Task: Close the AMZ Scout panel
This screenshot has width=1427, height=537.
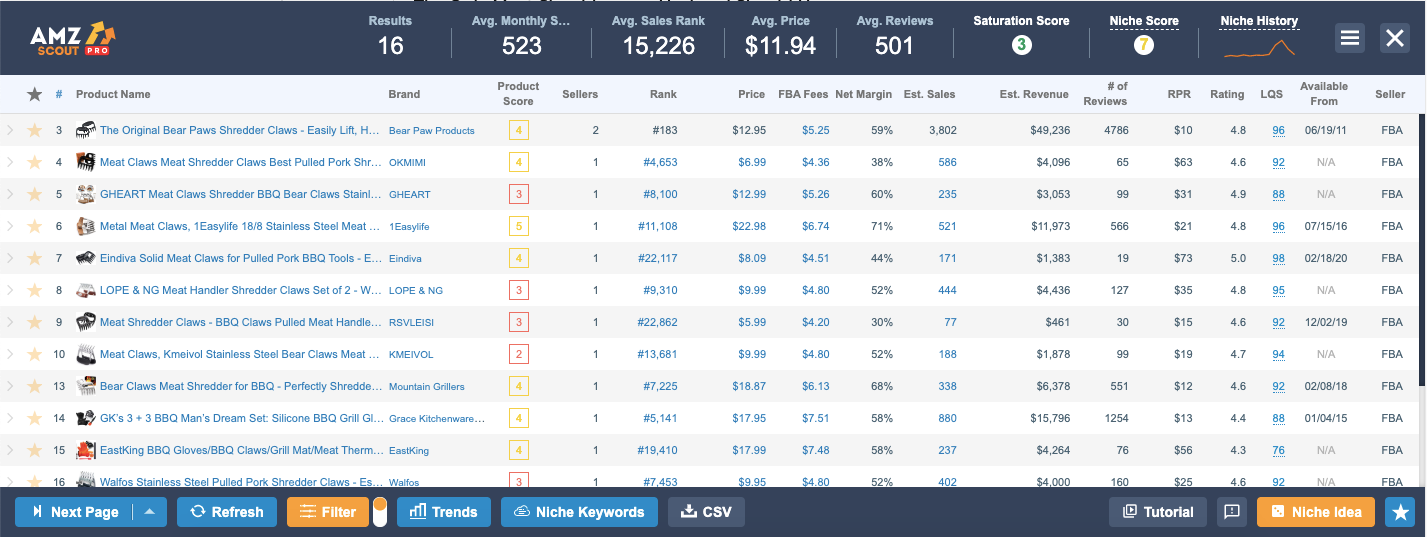Action: point(1394,38)
